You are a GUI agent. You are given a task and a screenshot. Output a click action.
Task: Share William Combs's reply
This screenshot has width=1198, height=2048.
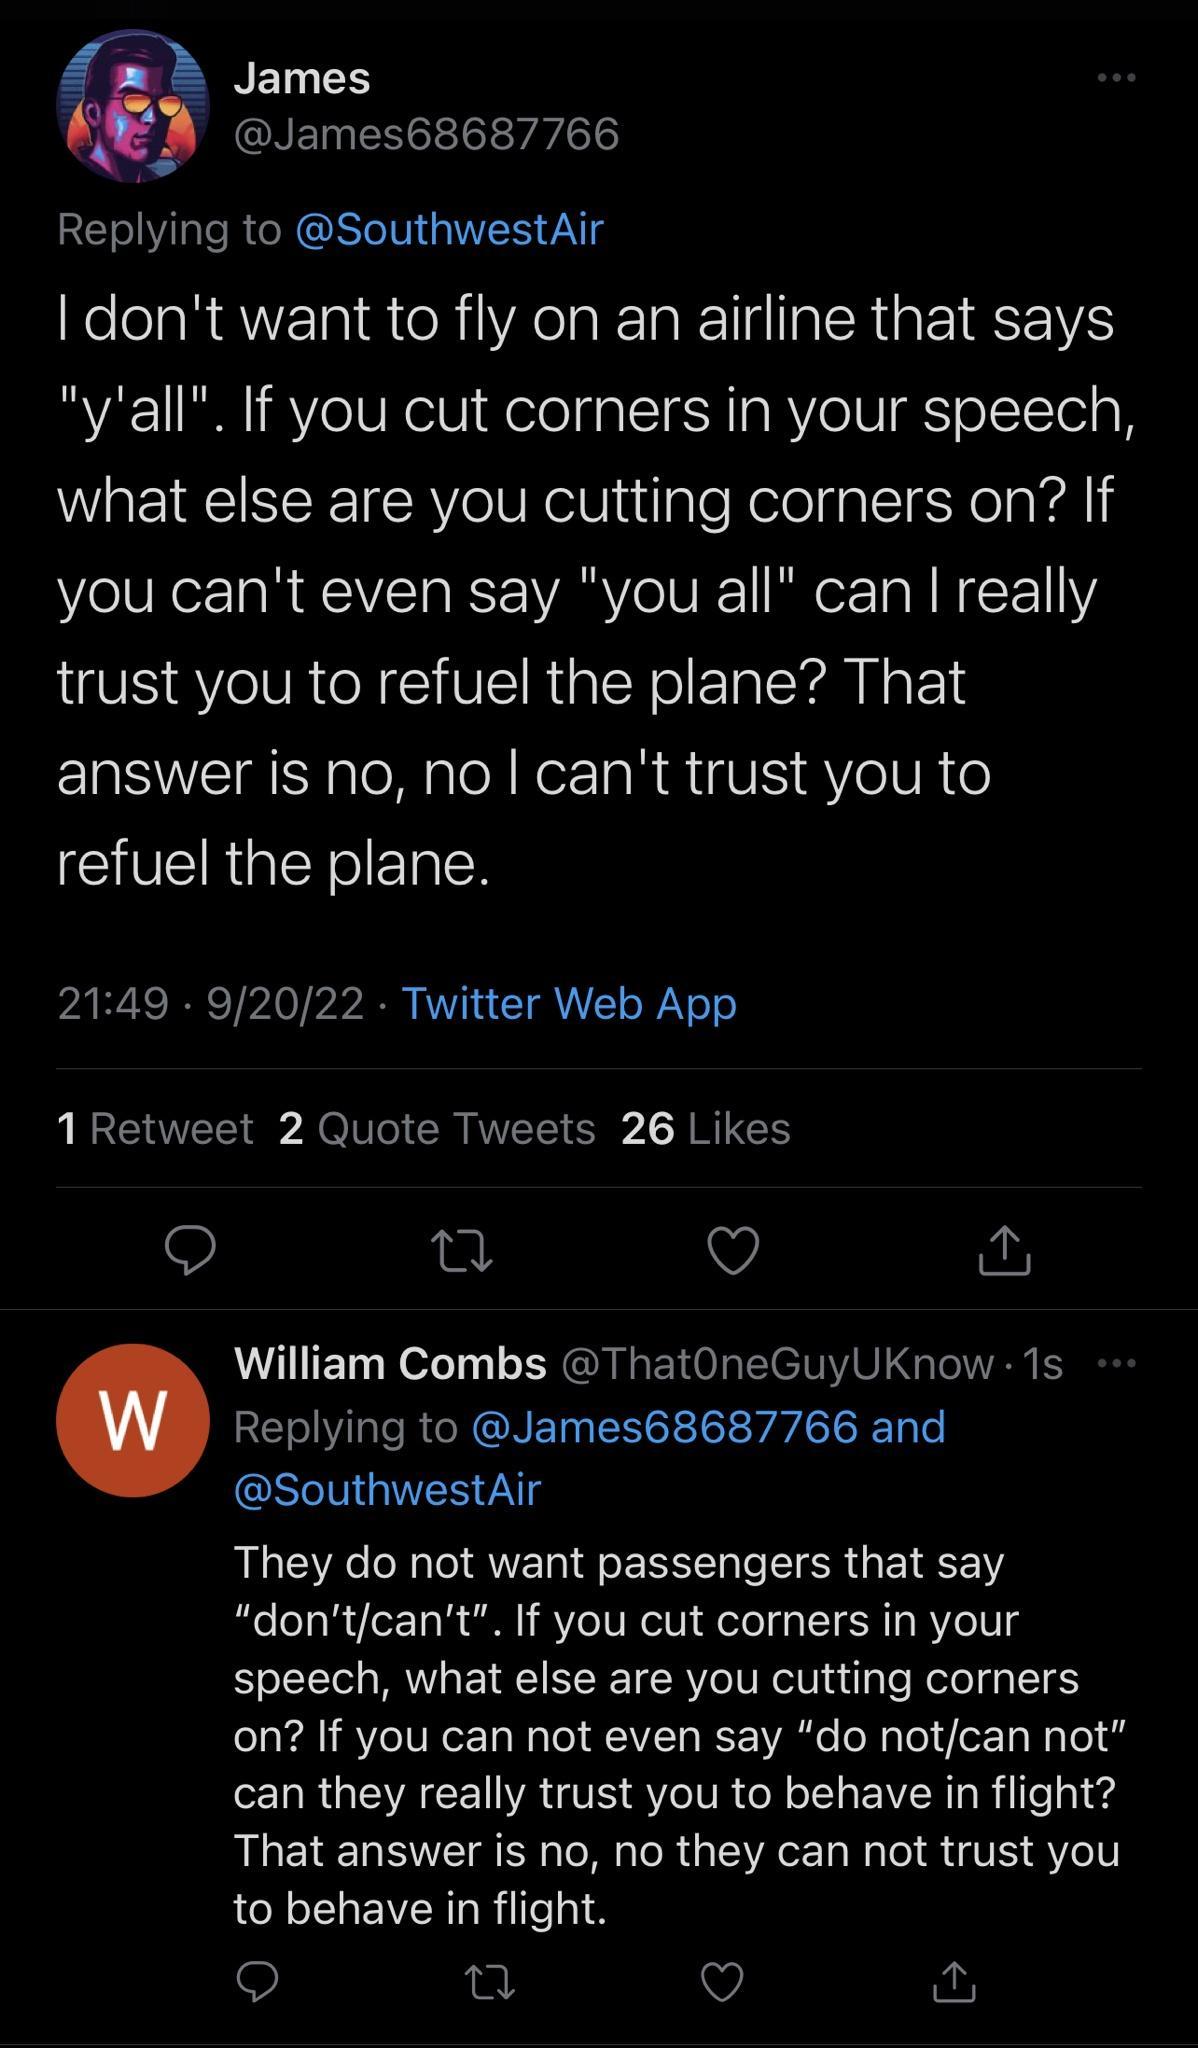pyautogui.click(x=955, y=1985)
